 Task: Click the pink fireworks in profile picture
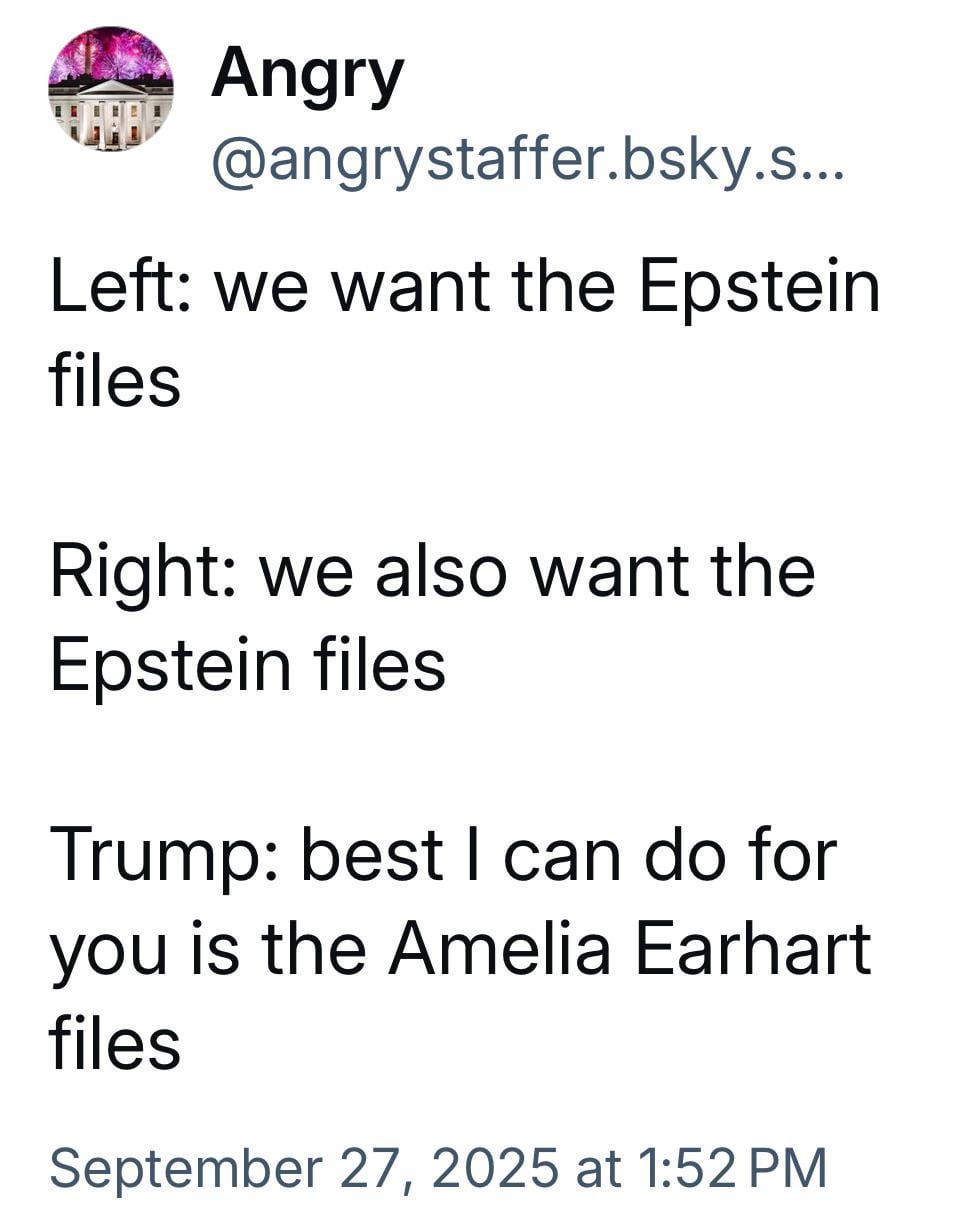(x=110, y=56)
